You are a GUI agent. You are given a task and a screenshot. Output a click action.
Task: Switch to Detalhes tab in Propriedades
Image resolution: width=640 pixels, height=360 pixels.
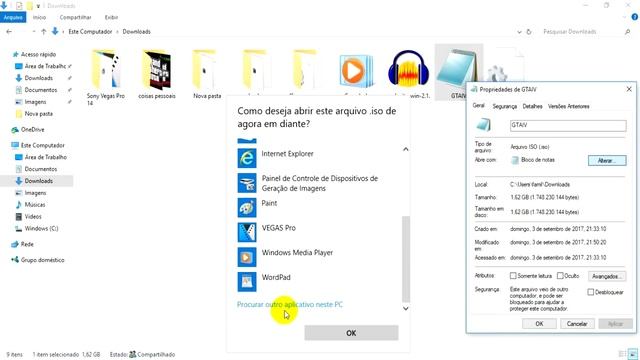point(532,106)
